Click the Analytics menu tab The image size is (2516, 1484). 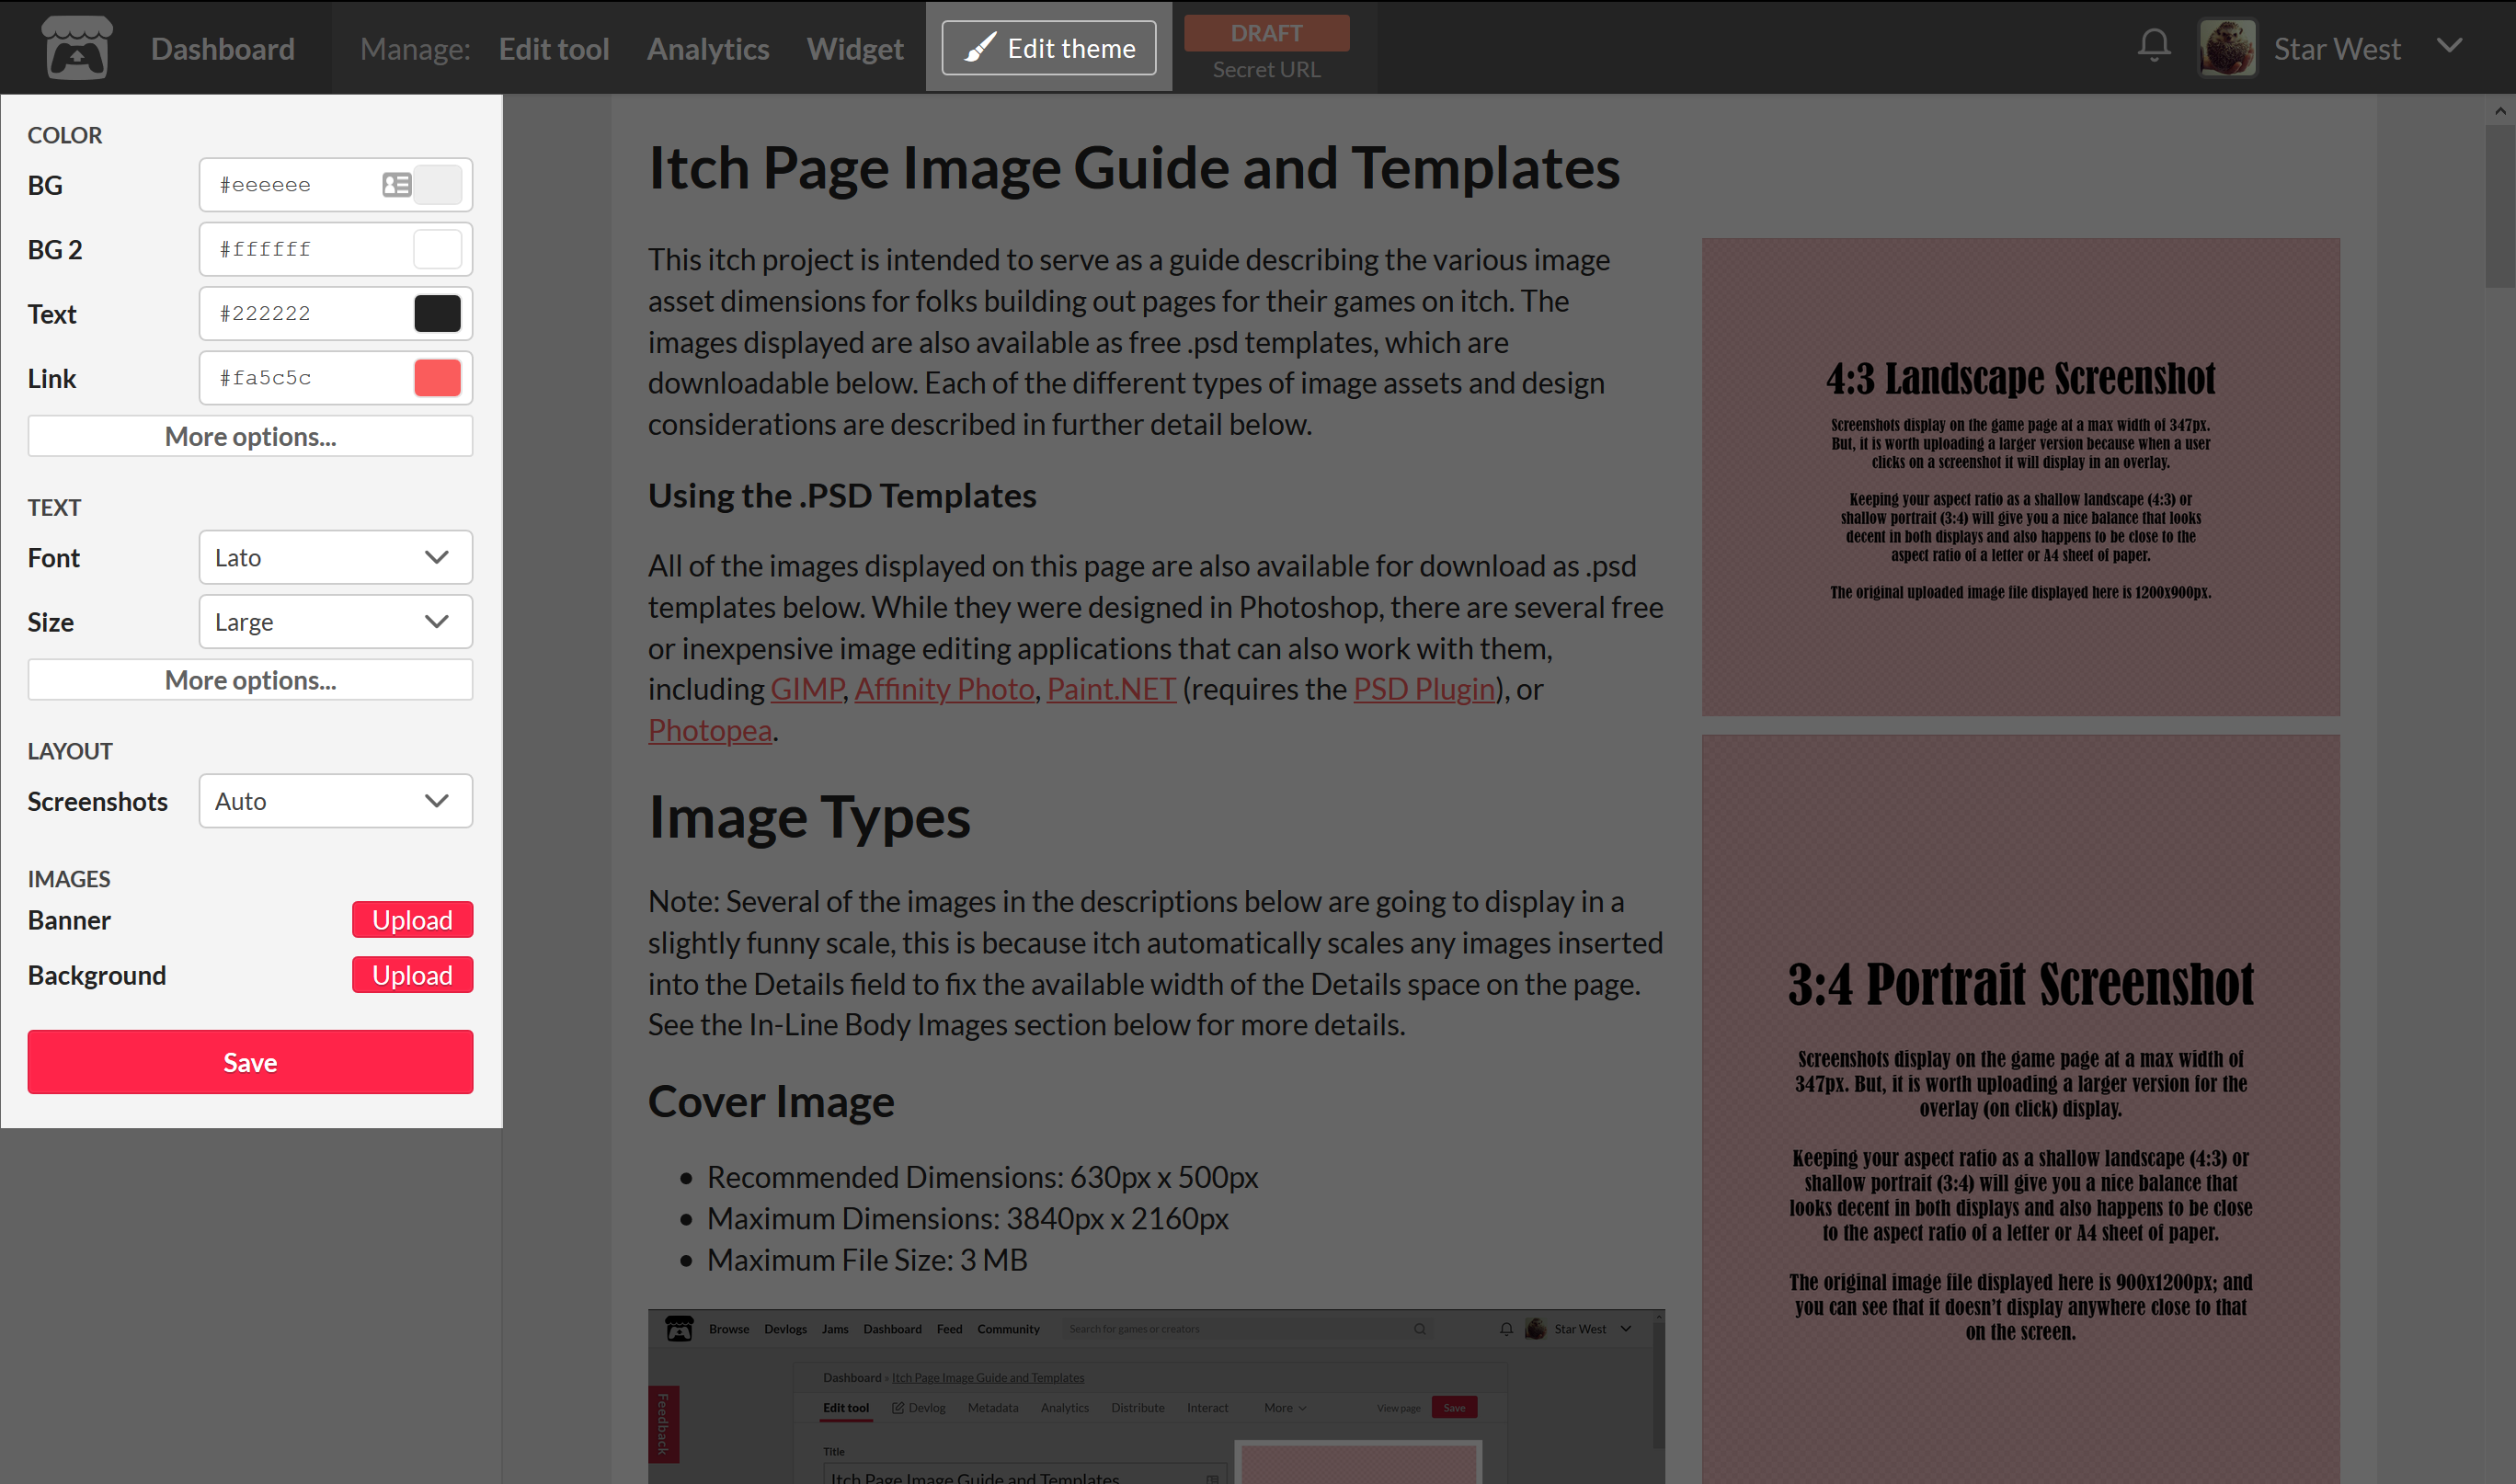(708, 46)
